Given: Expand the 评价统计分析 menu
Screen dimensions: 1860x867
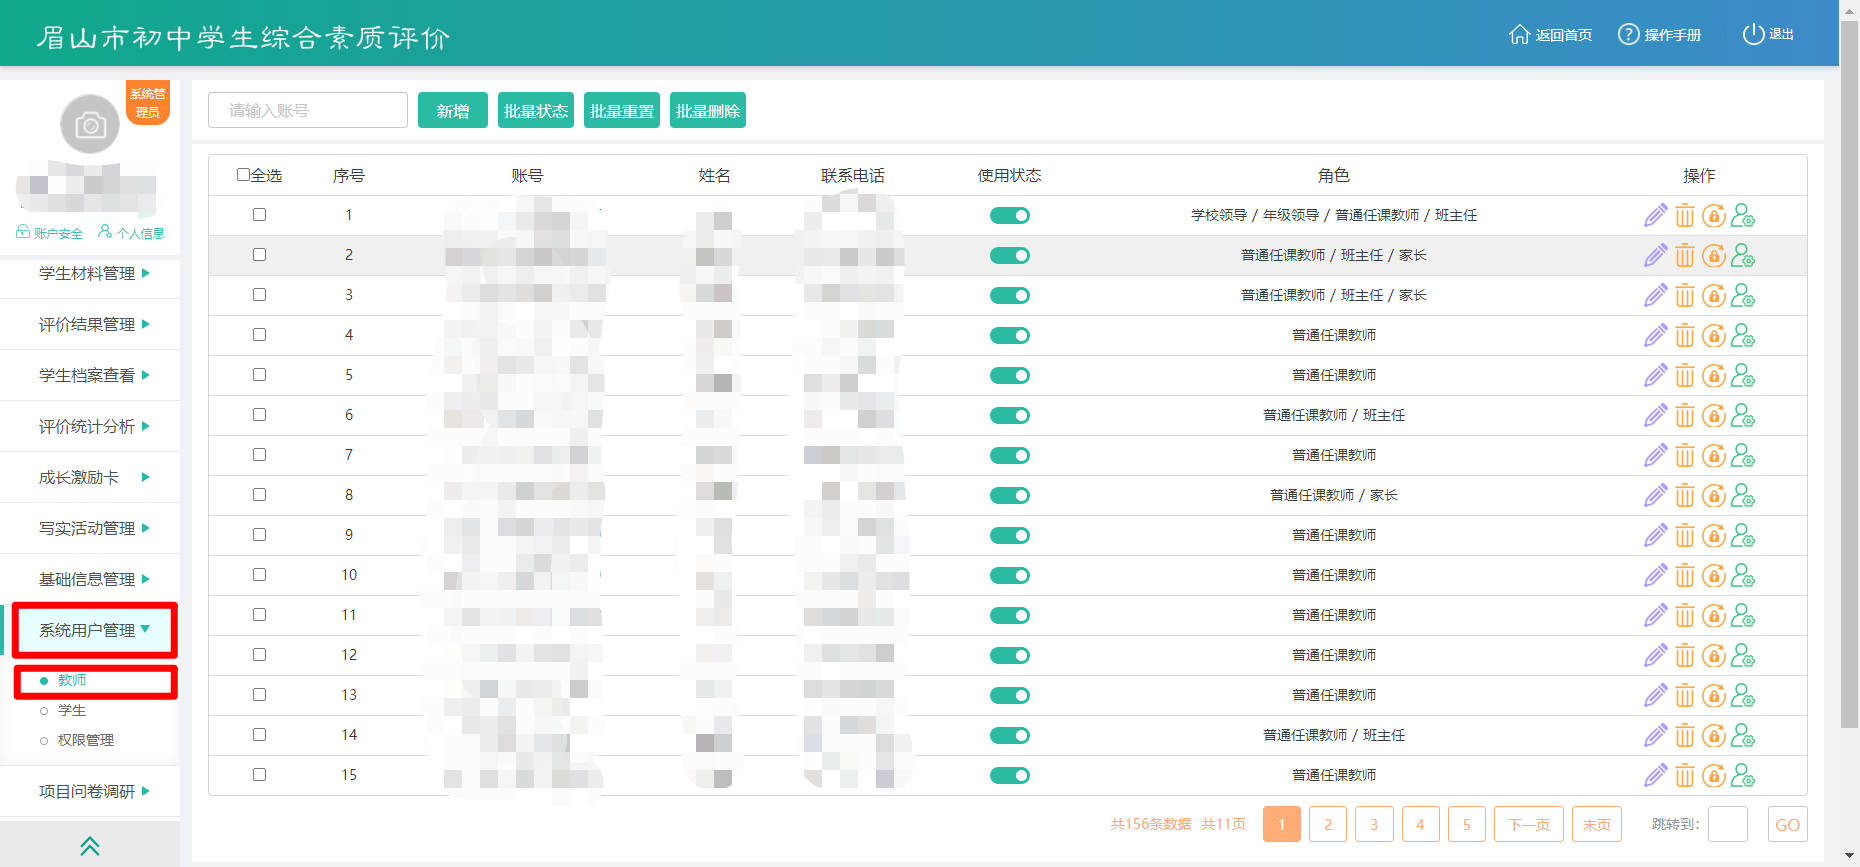Looking at the screenshot, I should [x=90, y=426].
